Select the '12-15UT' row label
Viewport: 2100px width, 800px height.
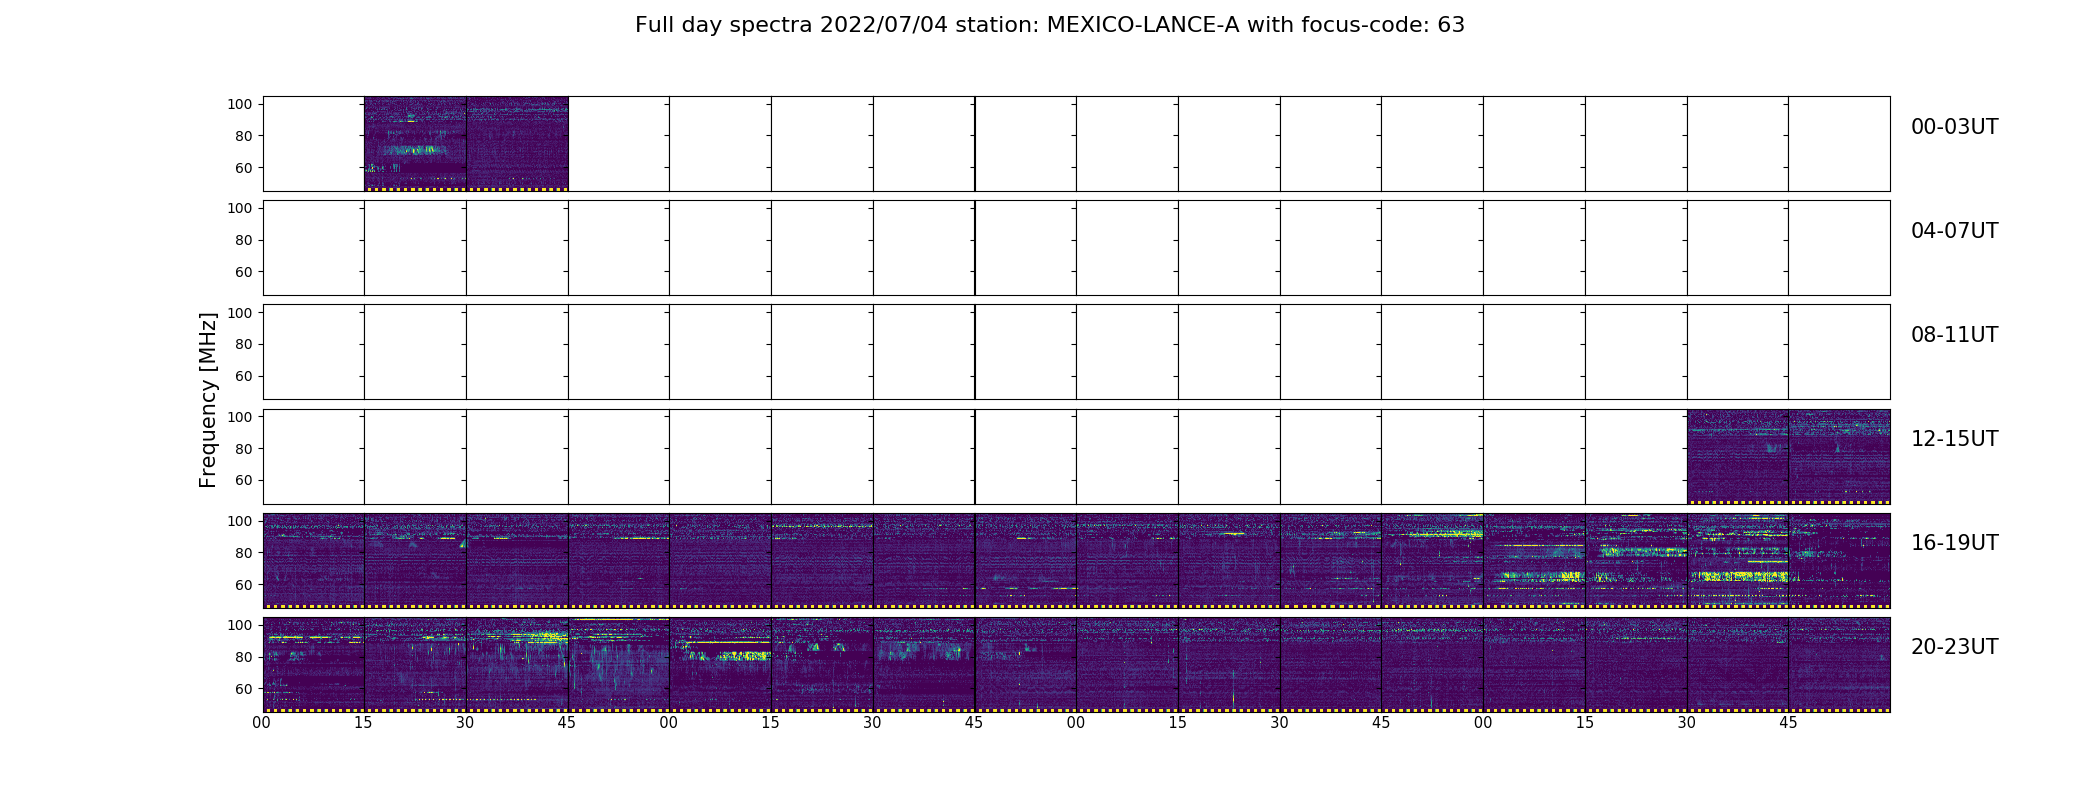coord(1954,439)
